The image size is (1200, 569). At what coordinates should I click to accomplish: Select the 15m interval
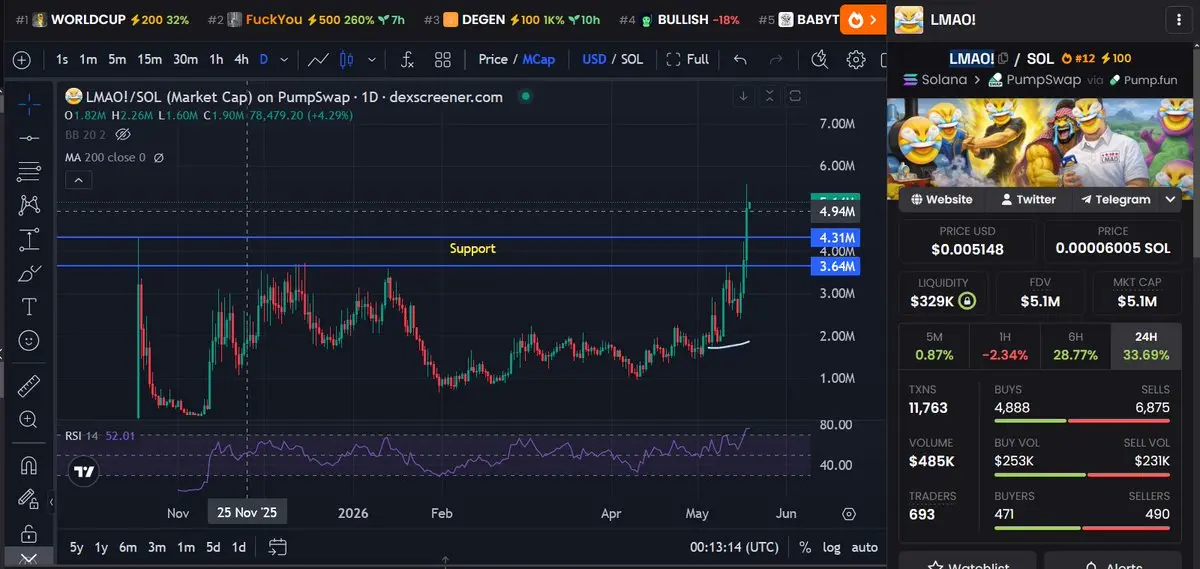coord(150,60)
